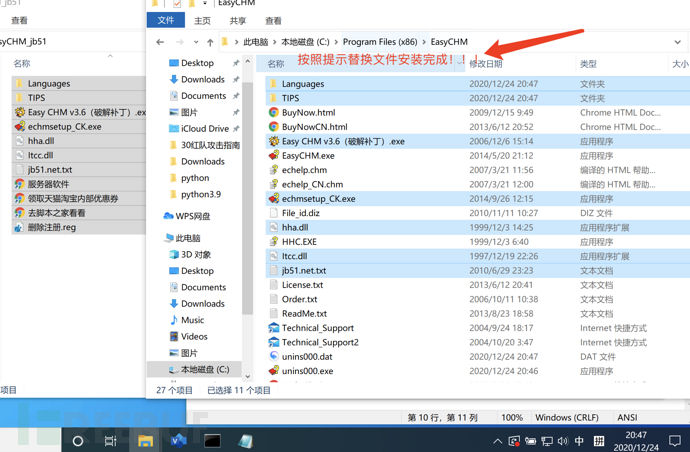Image resolution: width=690 pixels, height=452 pixels.
Task: Select License.txt file
Action: tap(302, 285)
